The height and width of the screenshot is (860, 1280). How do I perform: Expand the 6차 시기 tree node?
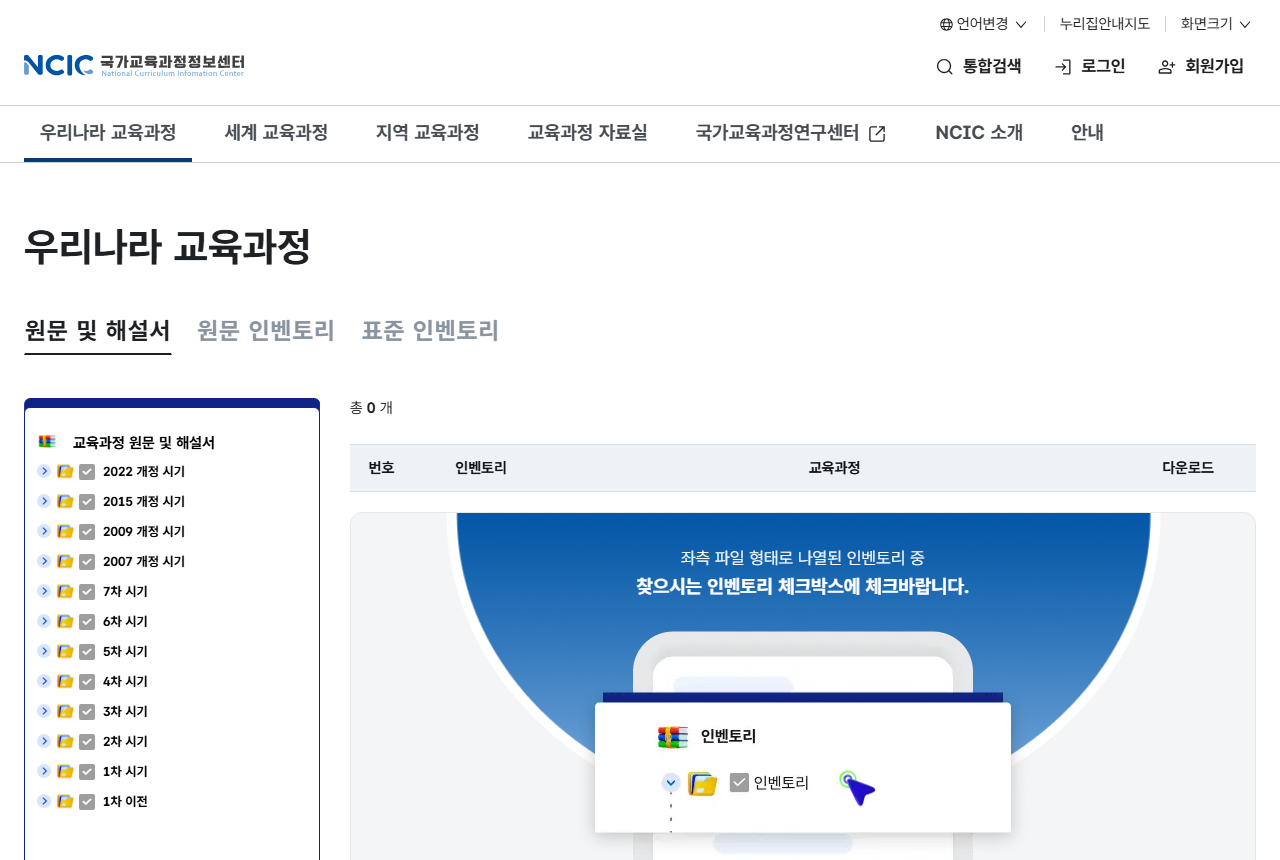click(44, 621)
